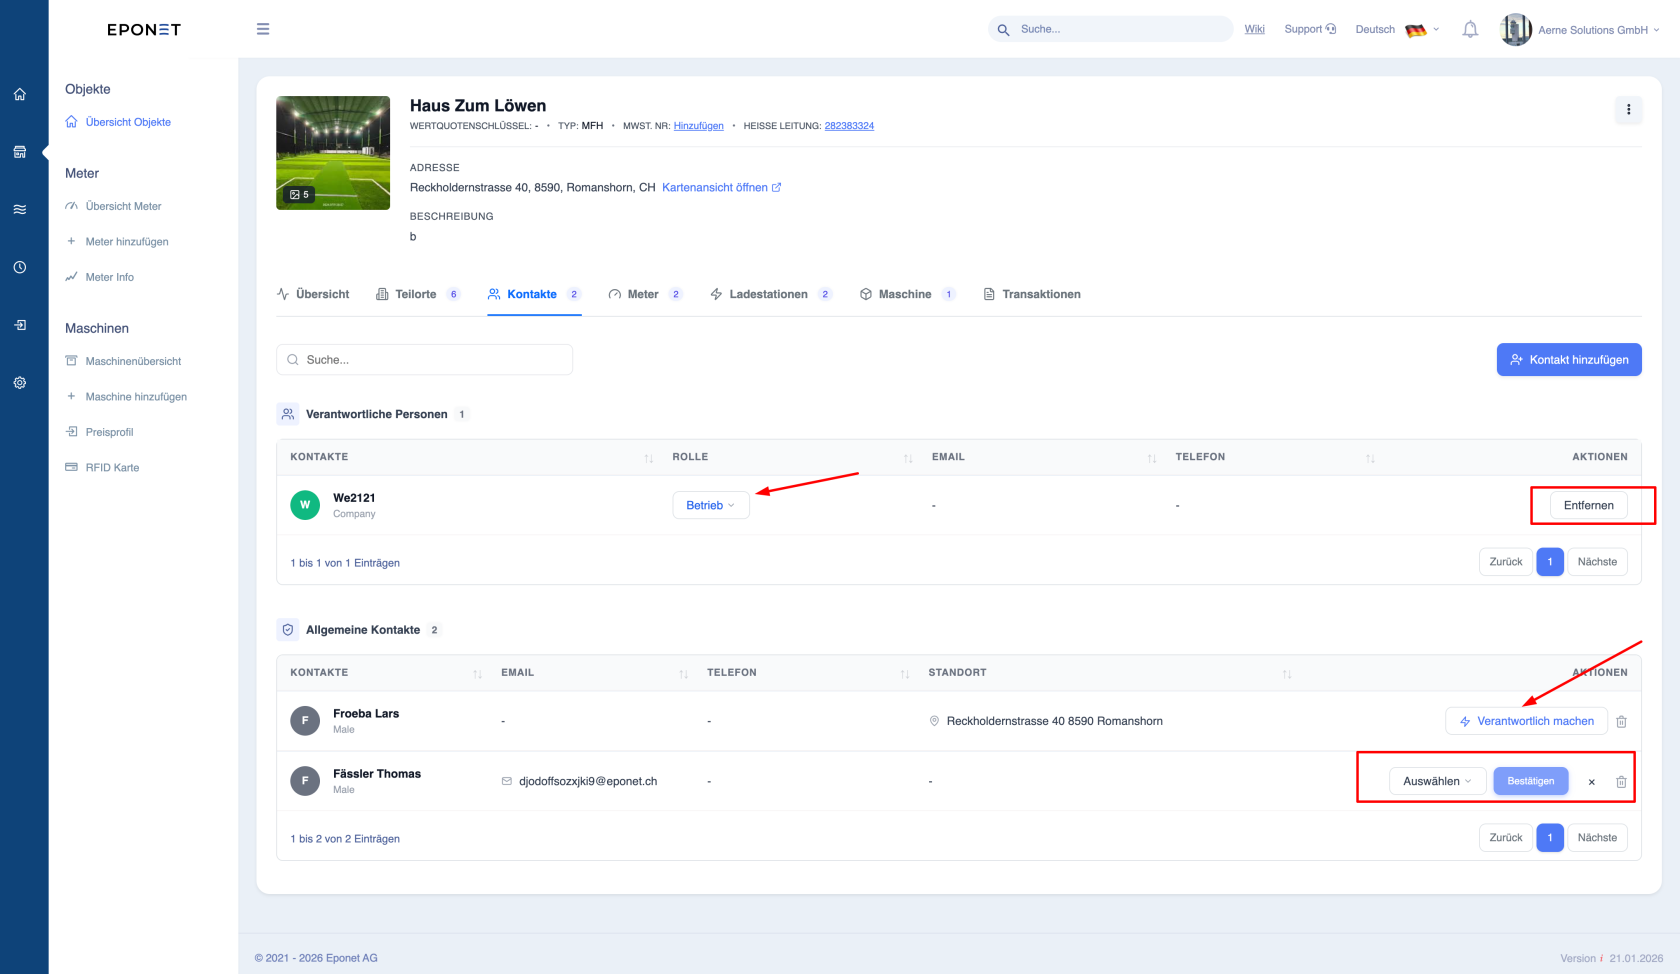Click Bestätigen for Fässler Thomas
Viewport: 1680px width, 974px height.
(1530, 781)
